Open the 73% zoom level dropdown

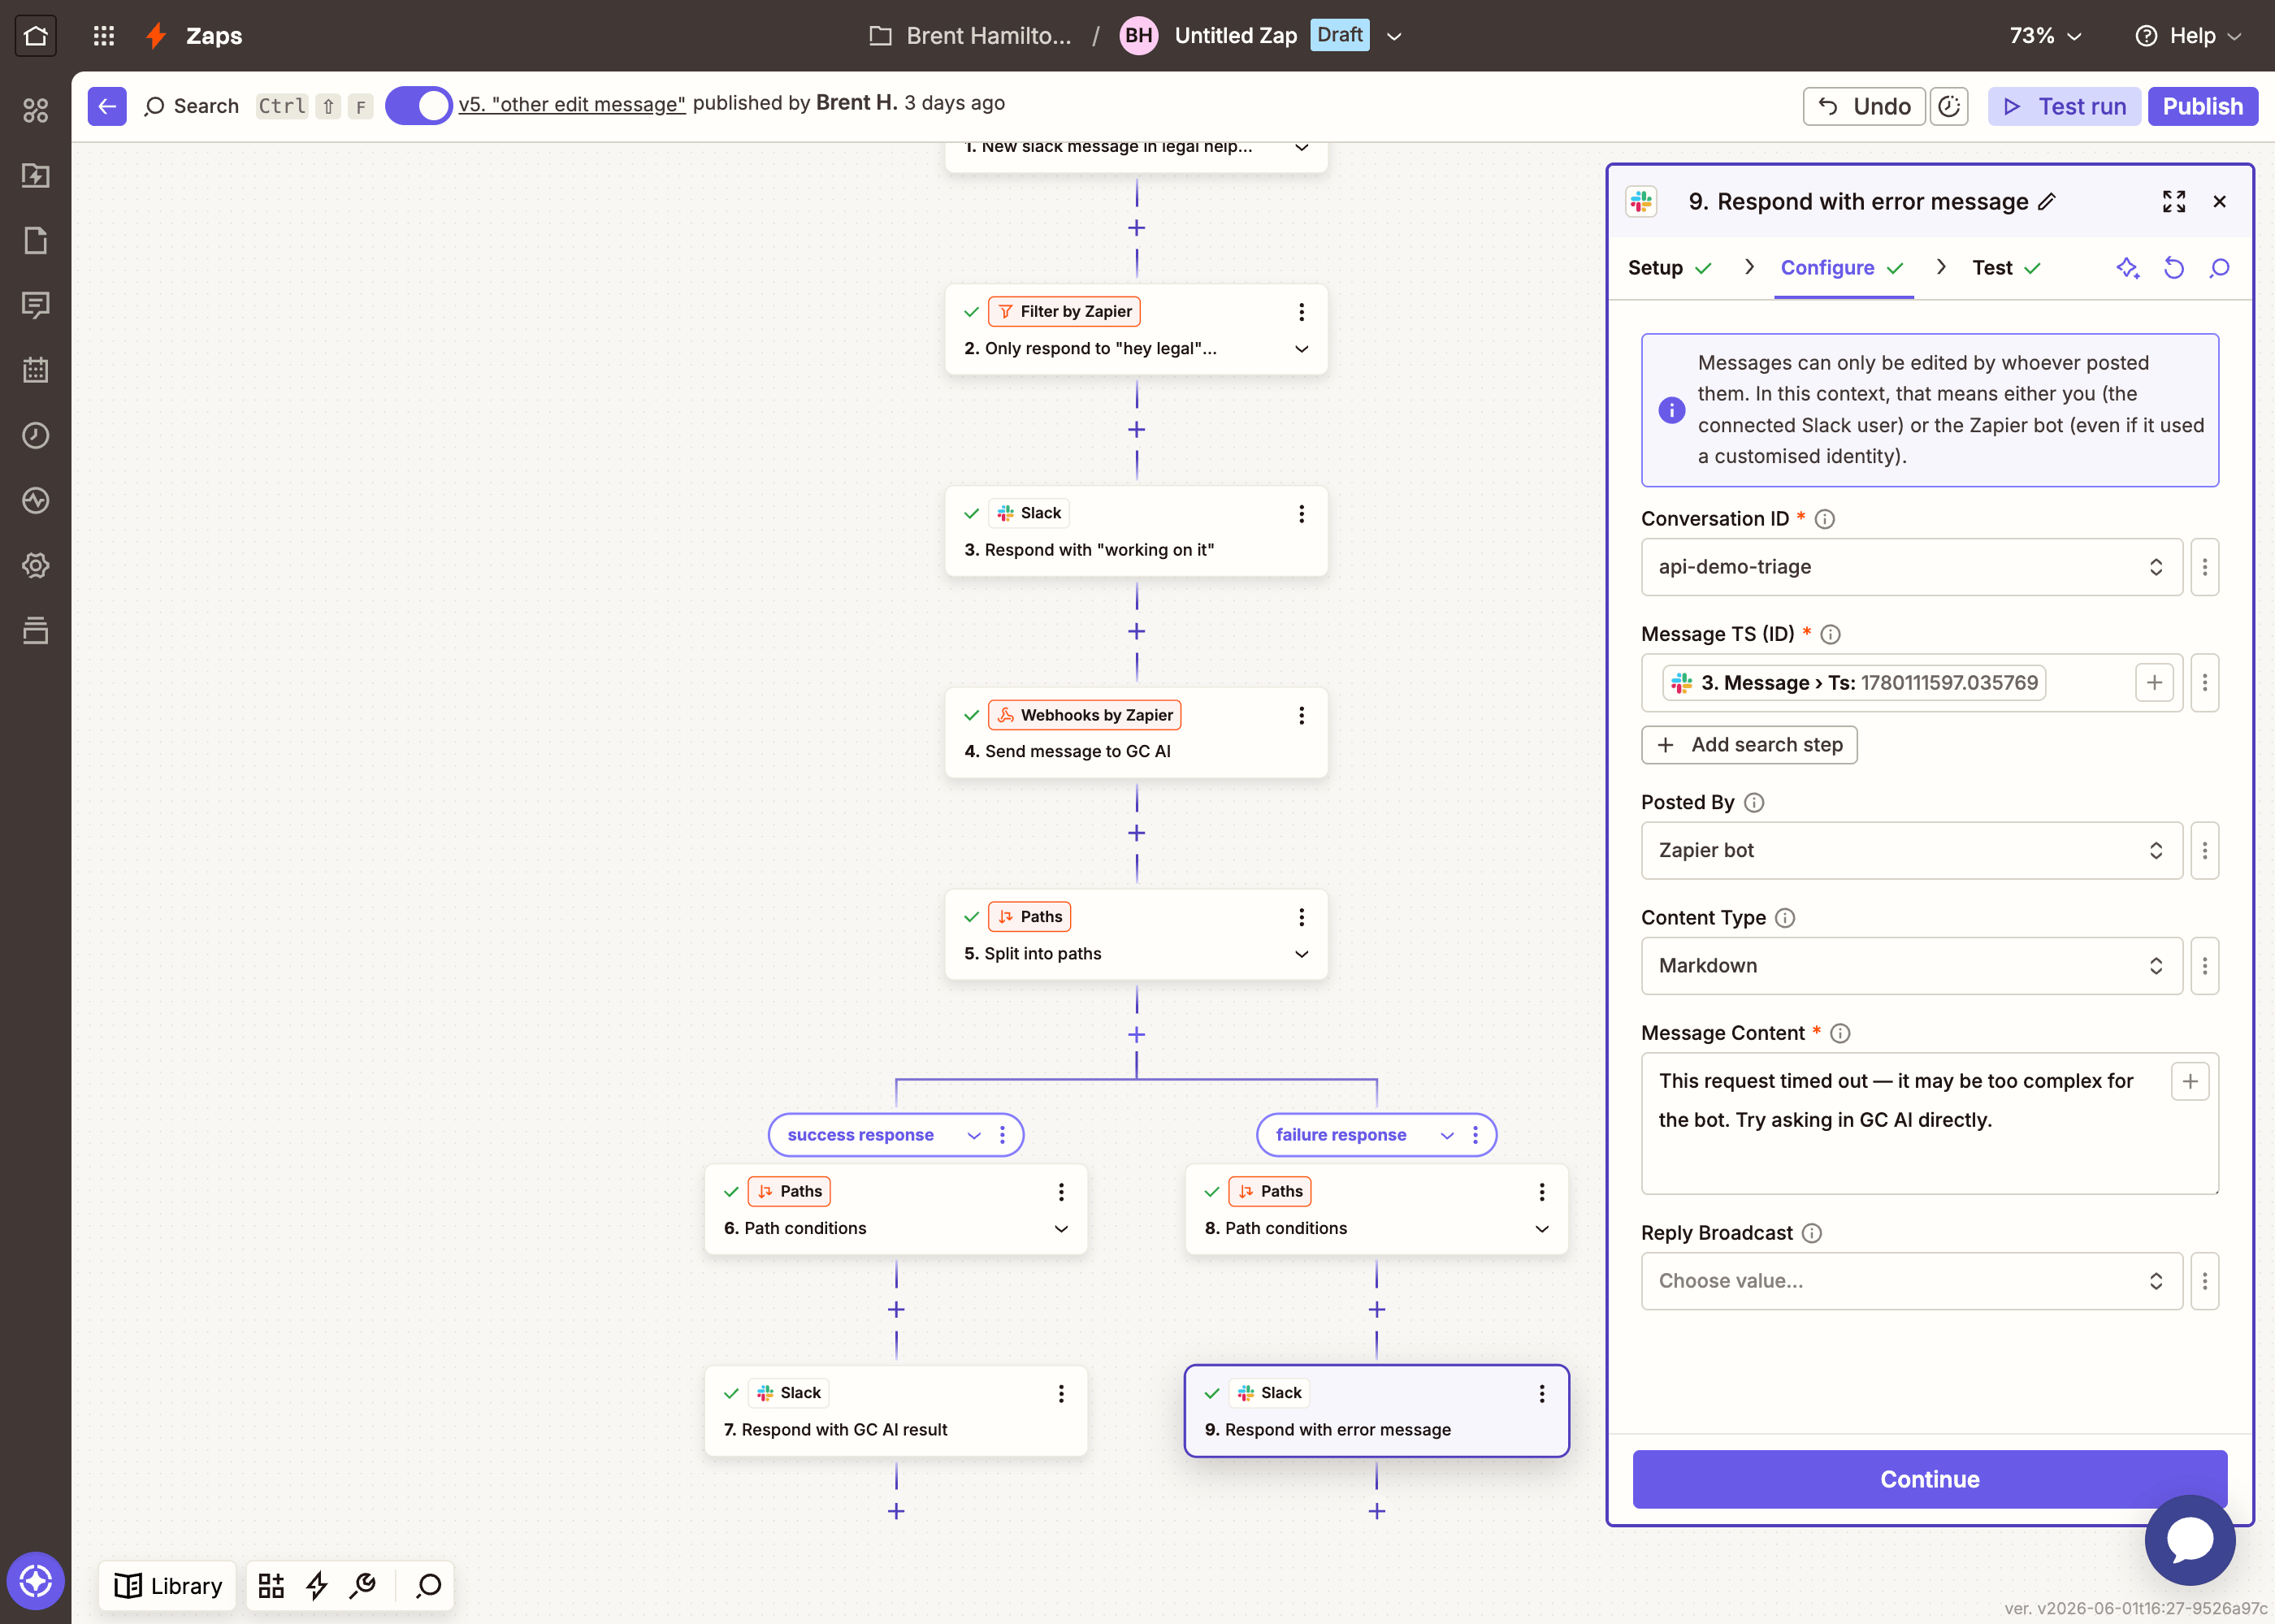[x=2046, y=36]
